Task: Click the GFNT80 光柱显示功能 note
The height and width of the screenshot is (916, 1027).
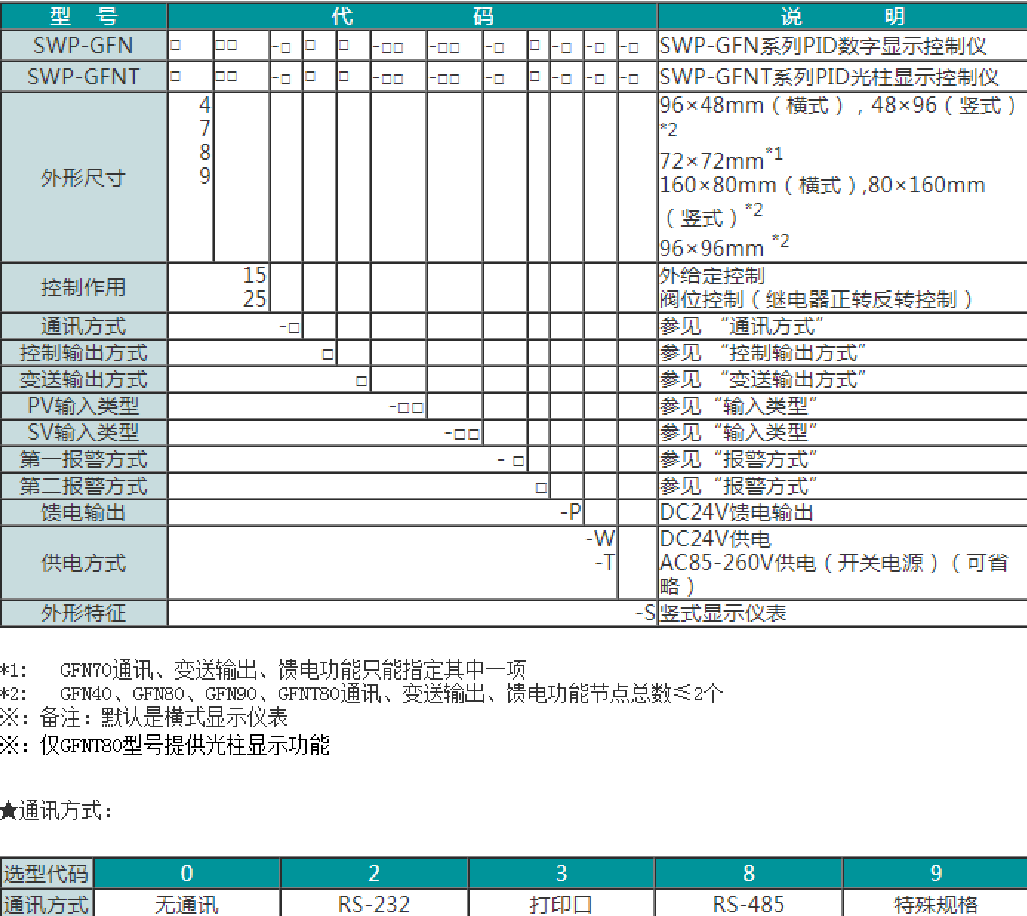Action: pos(164,745)
